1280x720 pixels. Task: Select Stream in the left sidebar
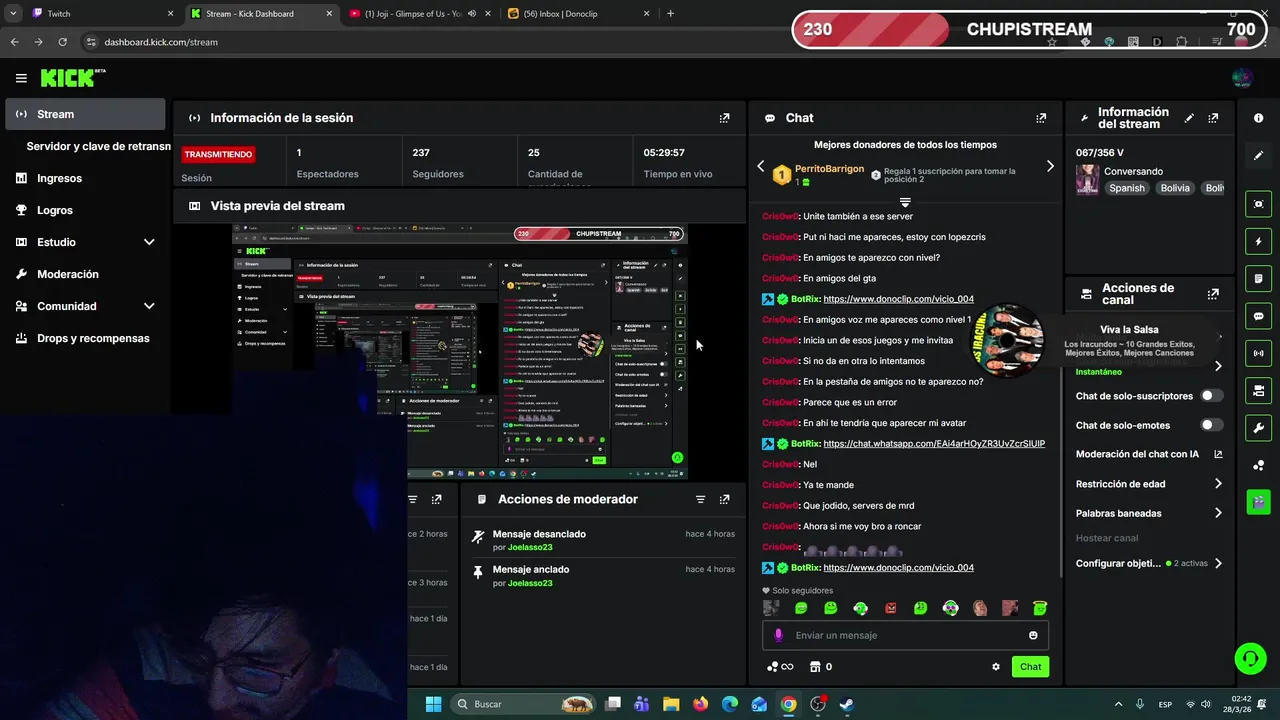[85, 114]
